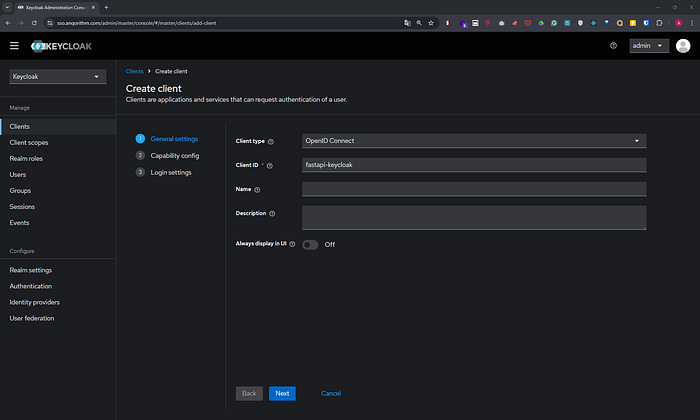Reload the browser page

tap(34, 23)
